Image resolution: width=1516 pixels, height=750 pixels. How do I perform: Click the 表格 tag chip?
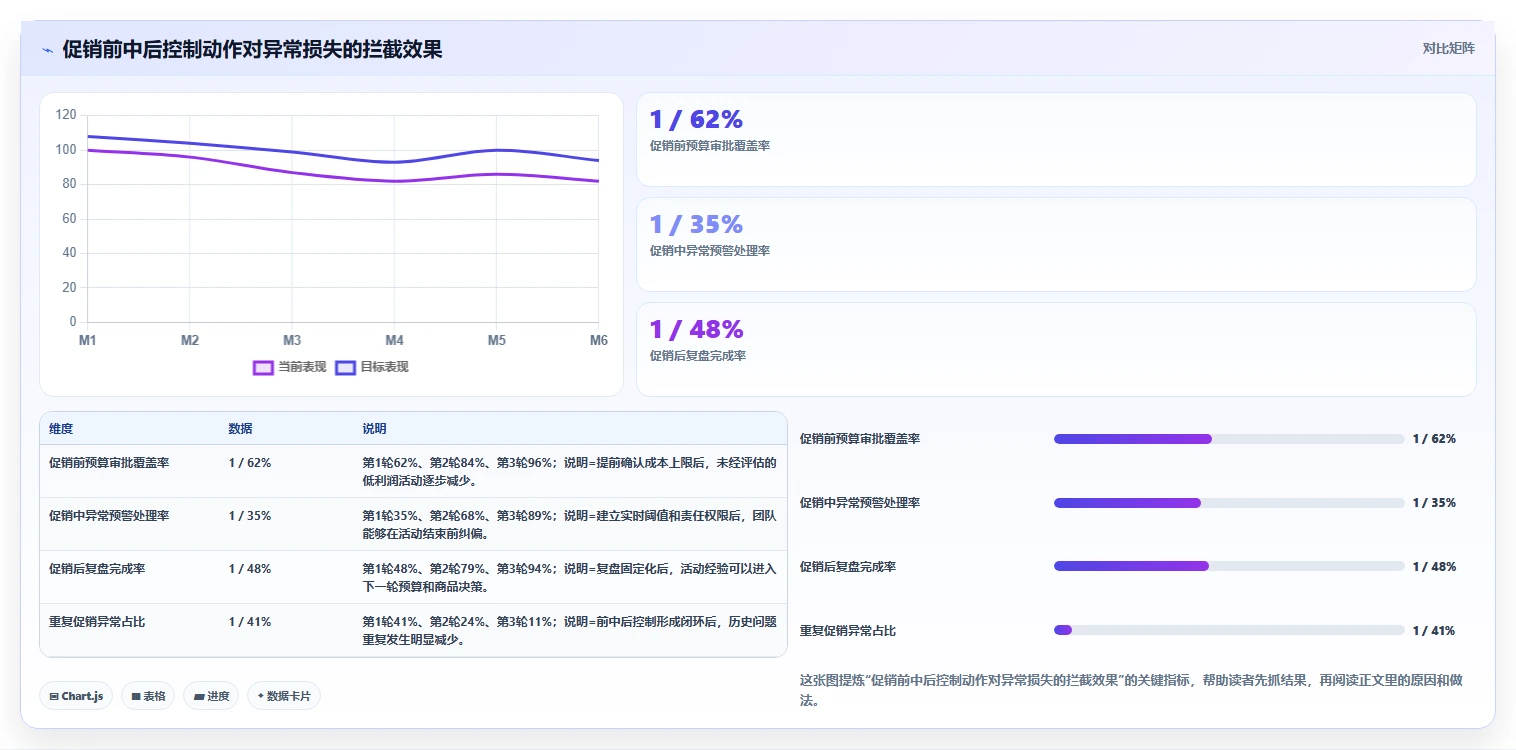(x=148, y=696)
